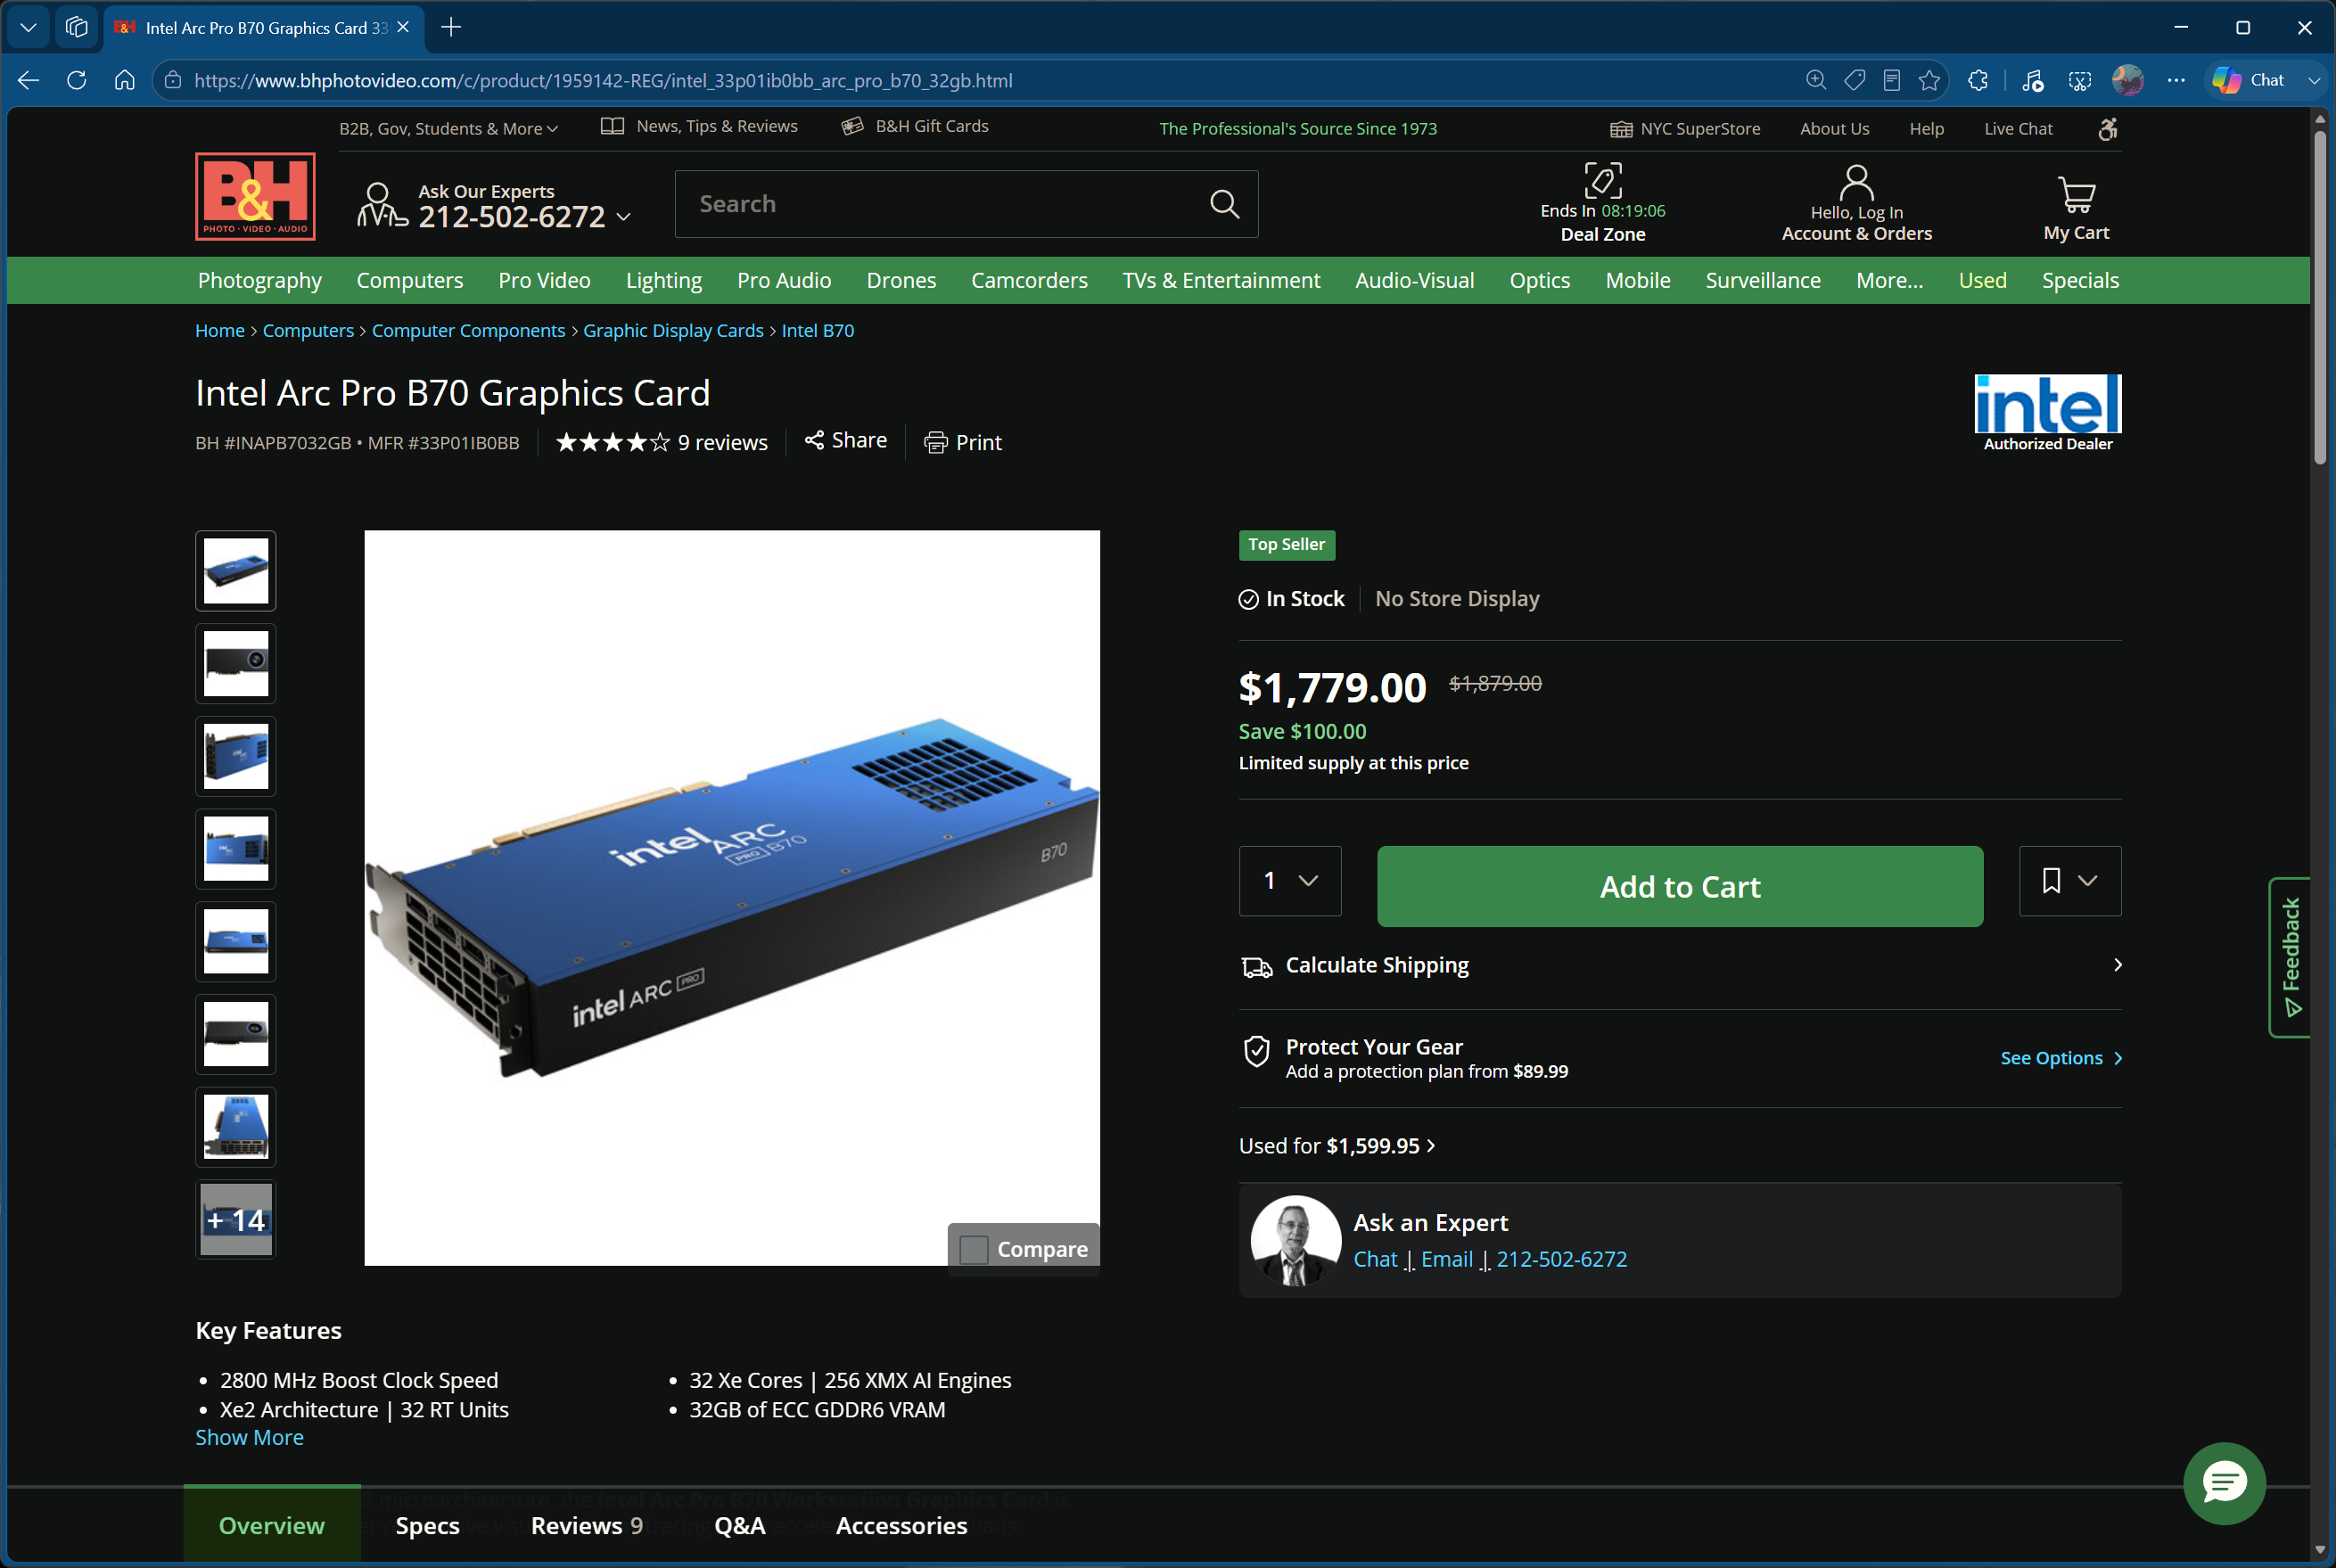The width and height of the screenshot is (2336, 1568).
Task: Switch to the Specs tab
Action: click(x=427, y=1525)
